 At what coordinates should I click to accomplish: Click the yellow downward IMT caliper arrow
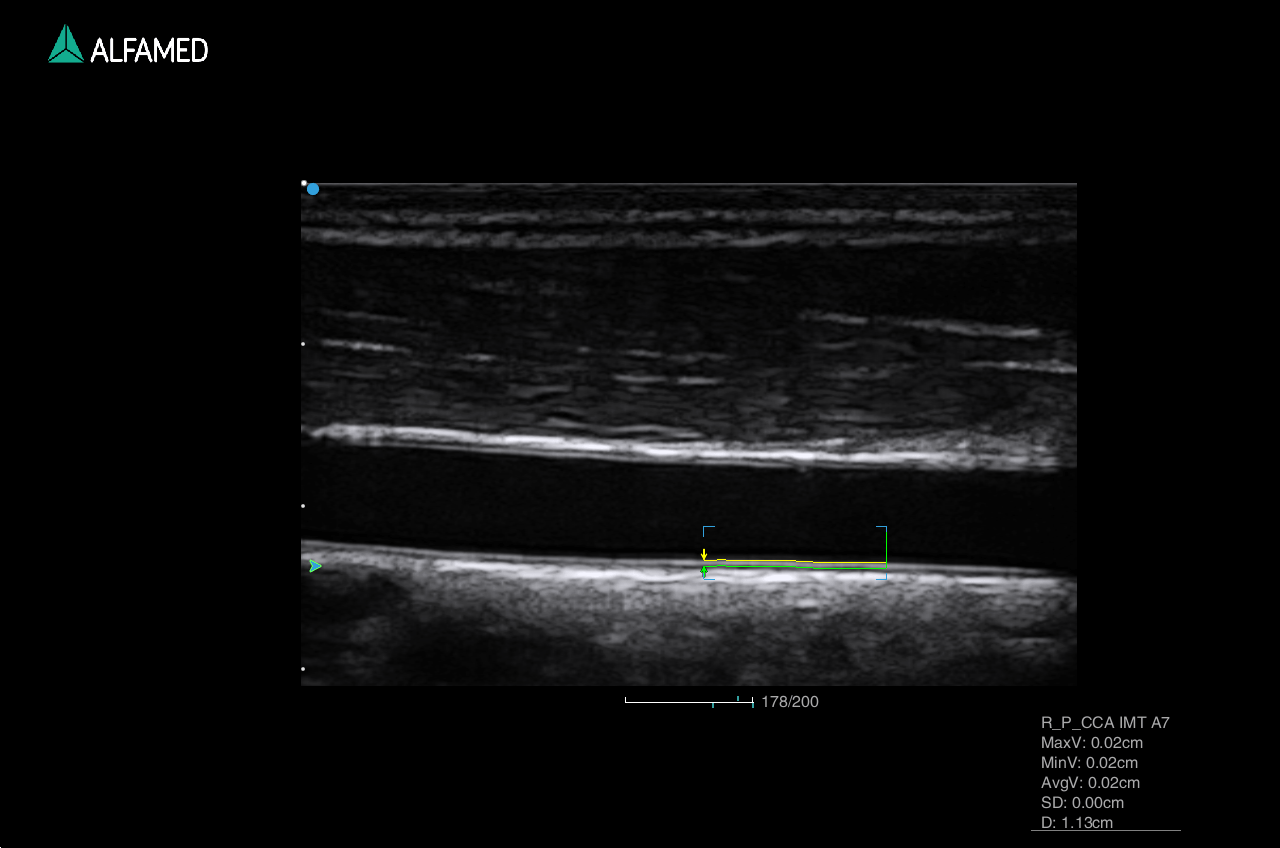(x=704, y=554)
